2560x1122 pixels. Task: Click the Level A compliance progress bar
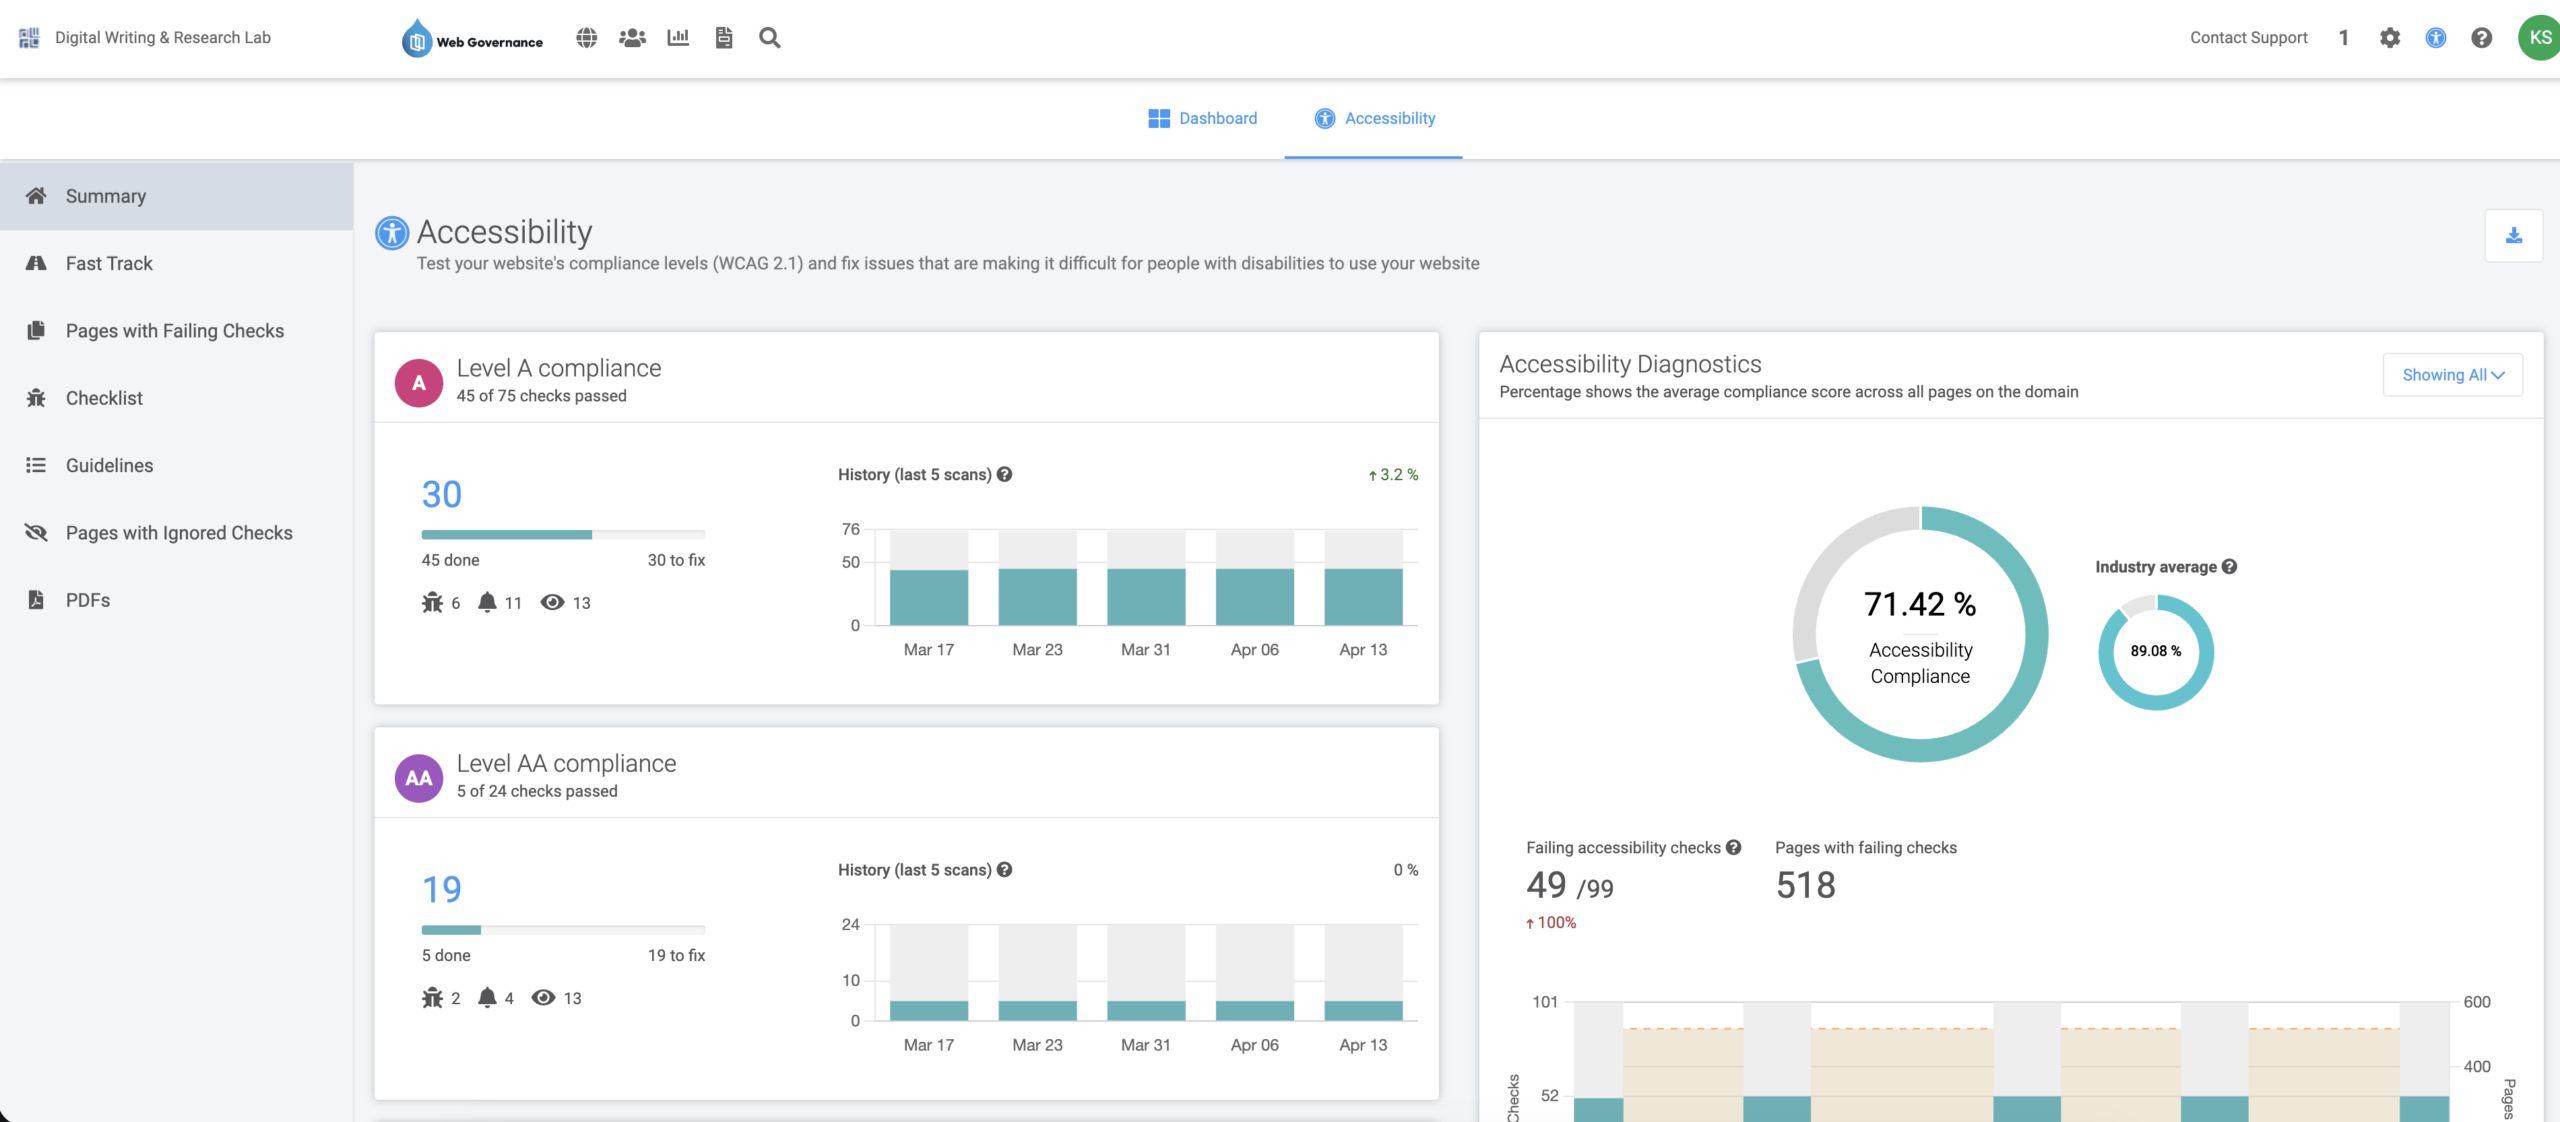pyautogui.click(x=563, y=535)
